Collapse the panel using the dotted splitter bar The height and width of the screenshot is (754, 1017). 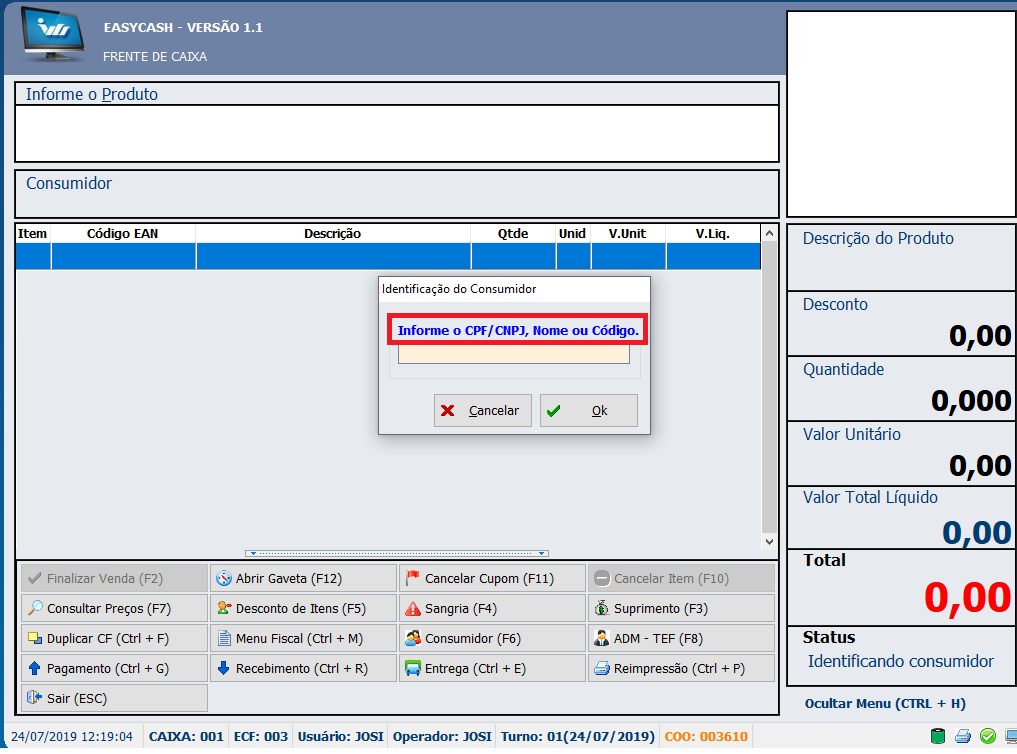pyautogui.click(x=396, y=553)
